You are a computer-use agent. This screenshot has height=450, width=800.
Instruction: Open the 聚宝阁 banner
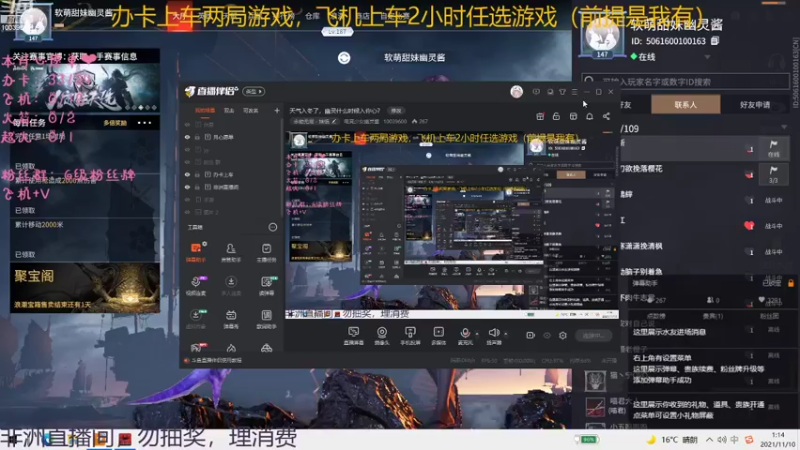point(85,288)
